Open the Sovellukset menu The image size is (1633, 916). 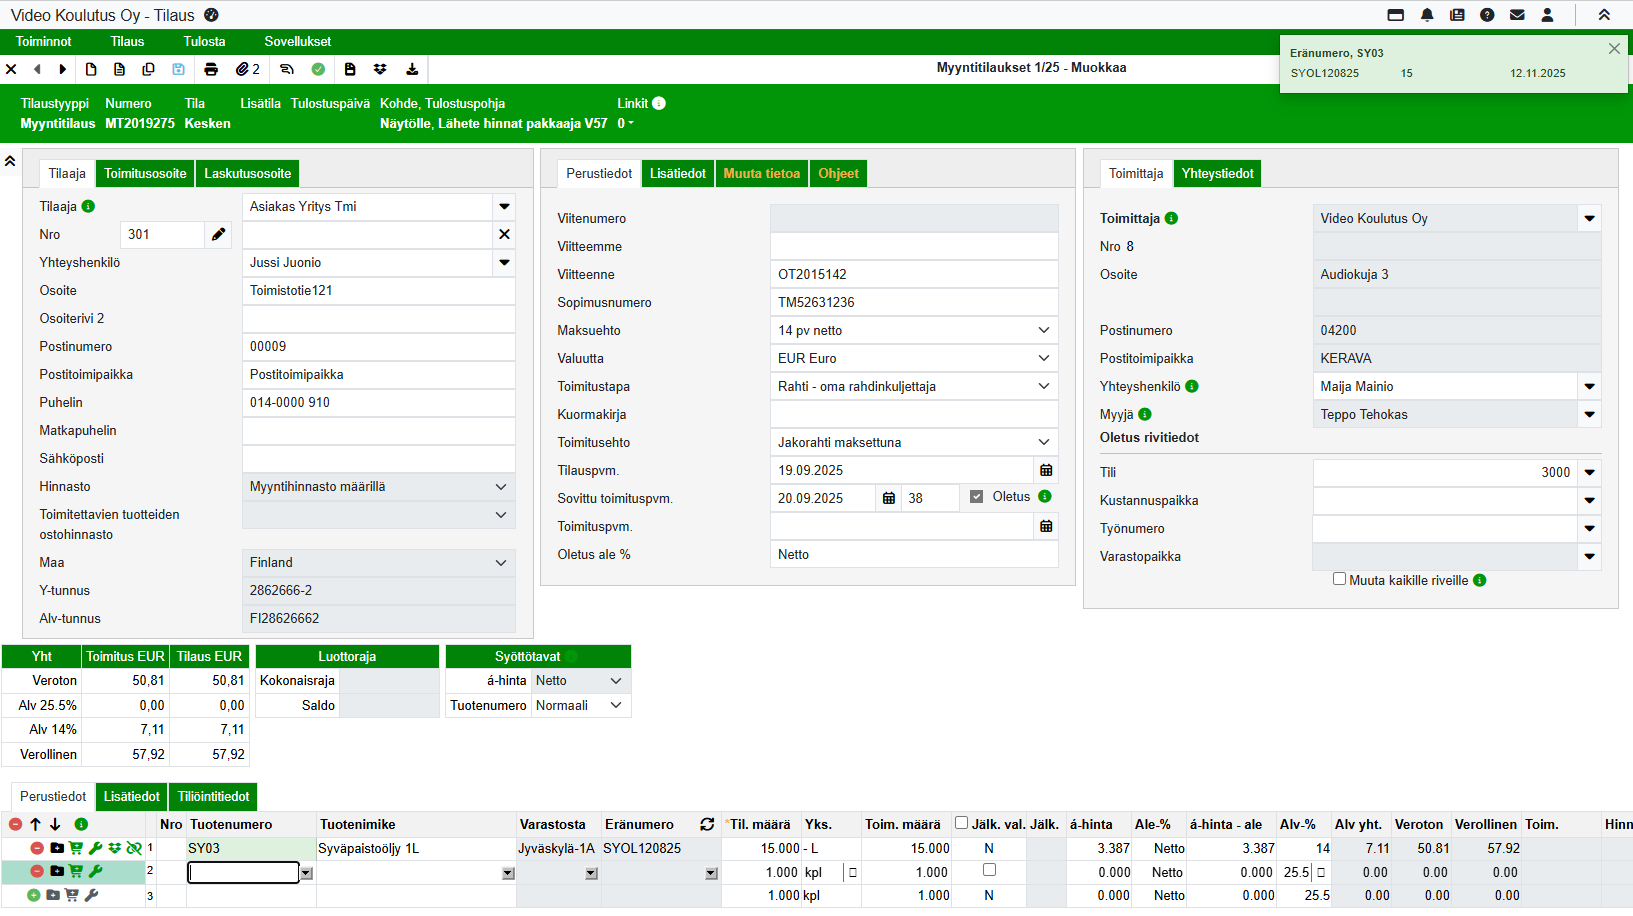297,41
